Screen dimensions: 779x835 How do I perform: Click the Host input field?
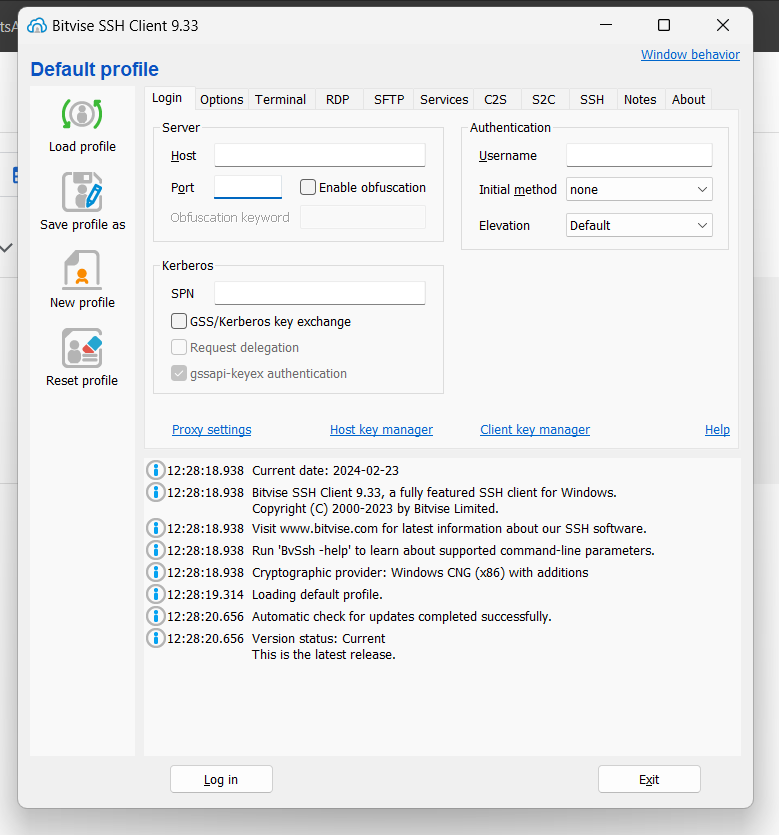coord(319,155)
